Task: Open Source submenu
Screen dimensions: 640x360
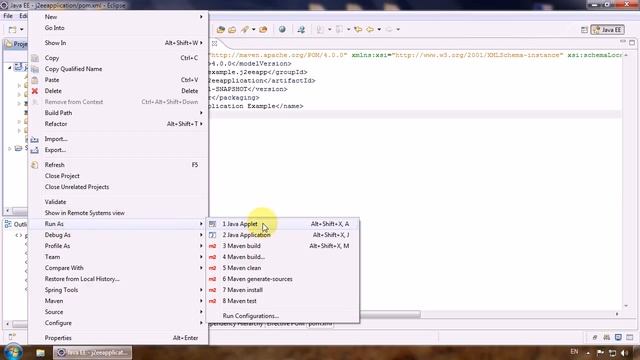Action: coord(118,312)
